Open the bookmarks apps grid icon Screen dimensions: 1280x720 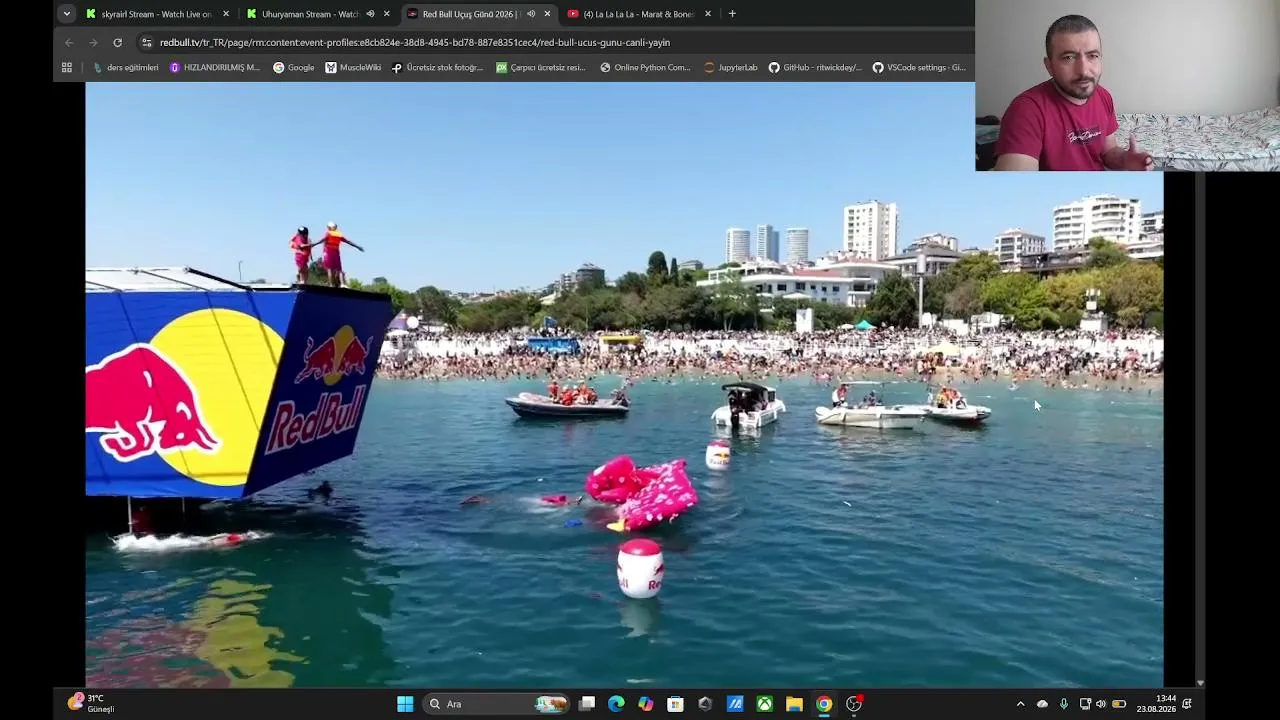click(x=67, y=68)
